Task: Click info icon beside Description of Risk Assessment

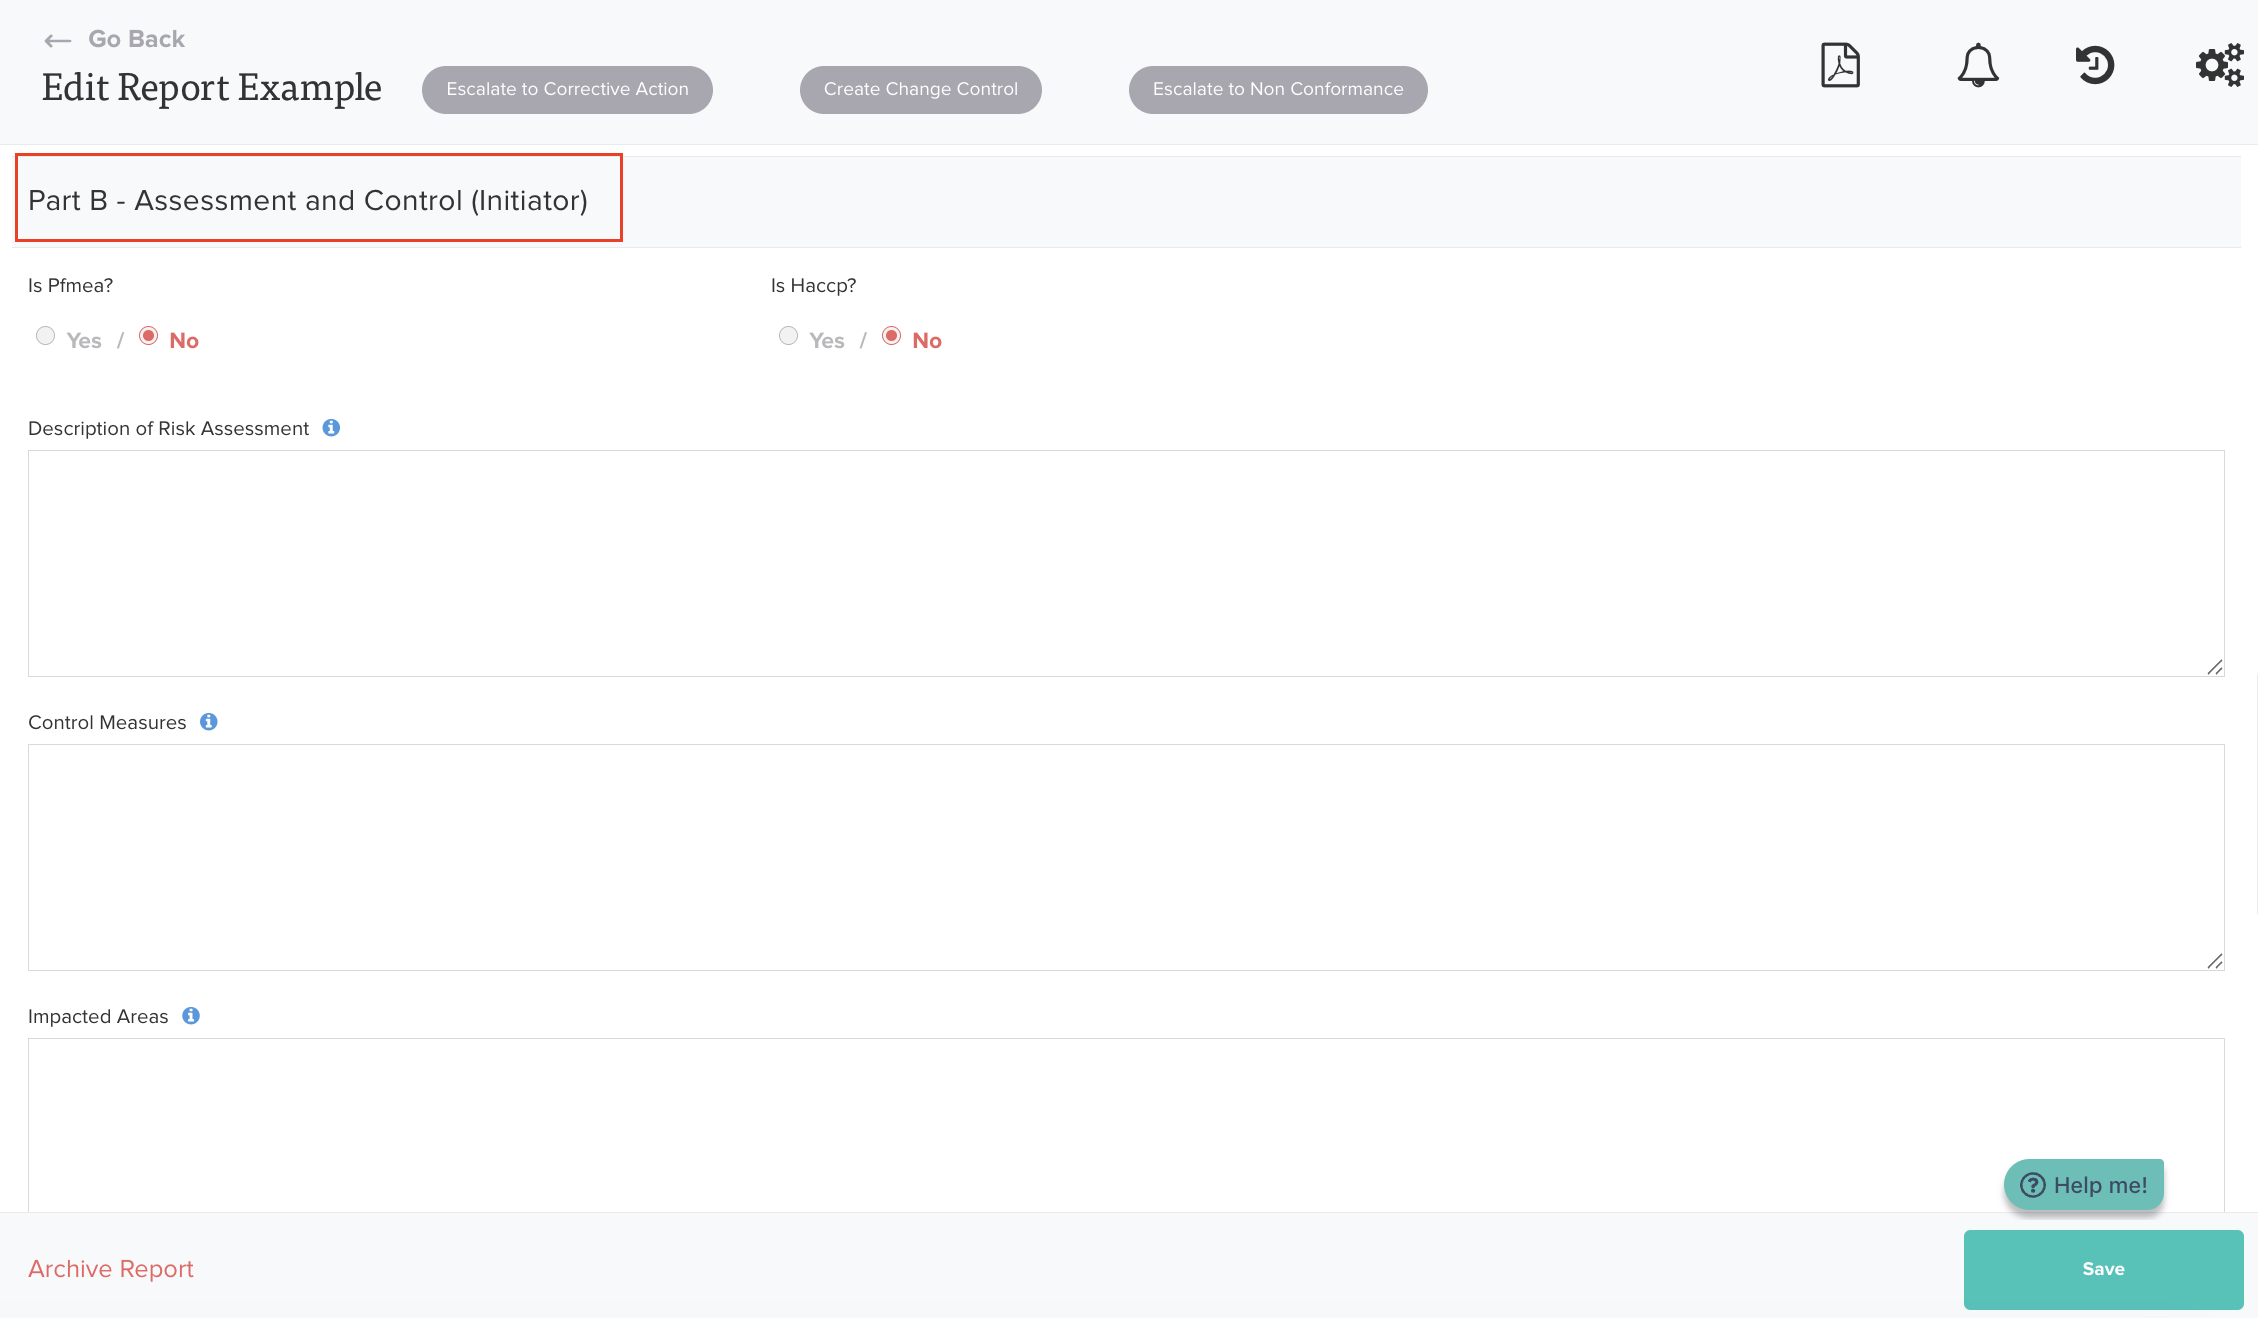Action: coord(331,428)
